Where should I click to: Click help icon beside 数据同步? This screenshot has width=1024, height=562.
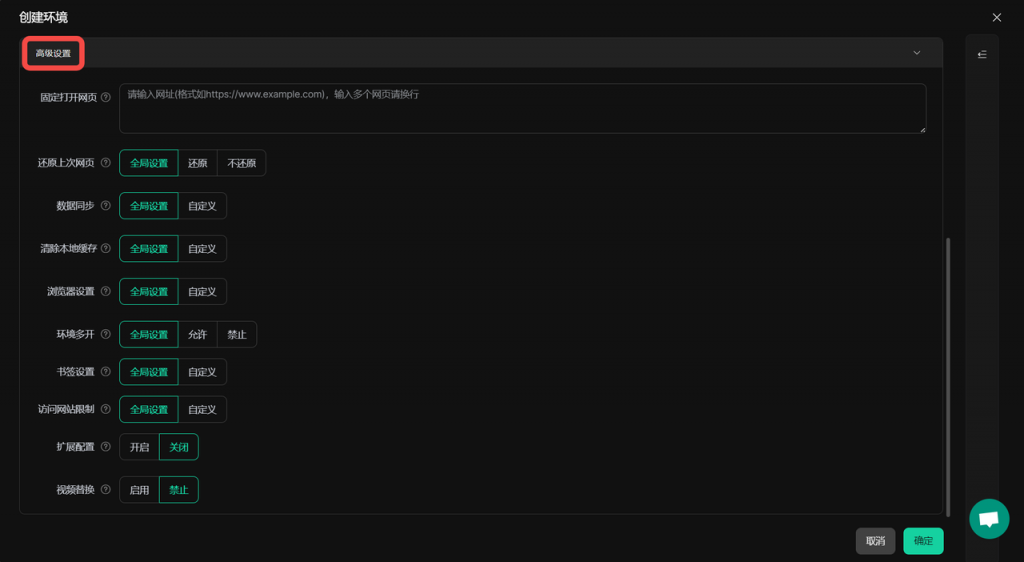pos(106,206)
